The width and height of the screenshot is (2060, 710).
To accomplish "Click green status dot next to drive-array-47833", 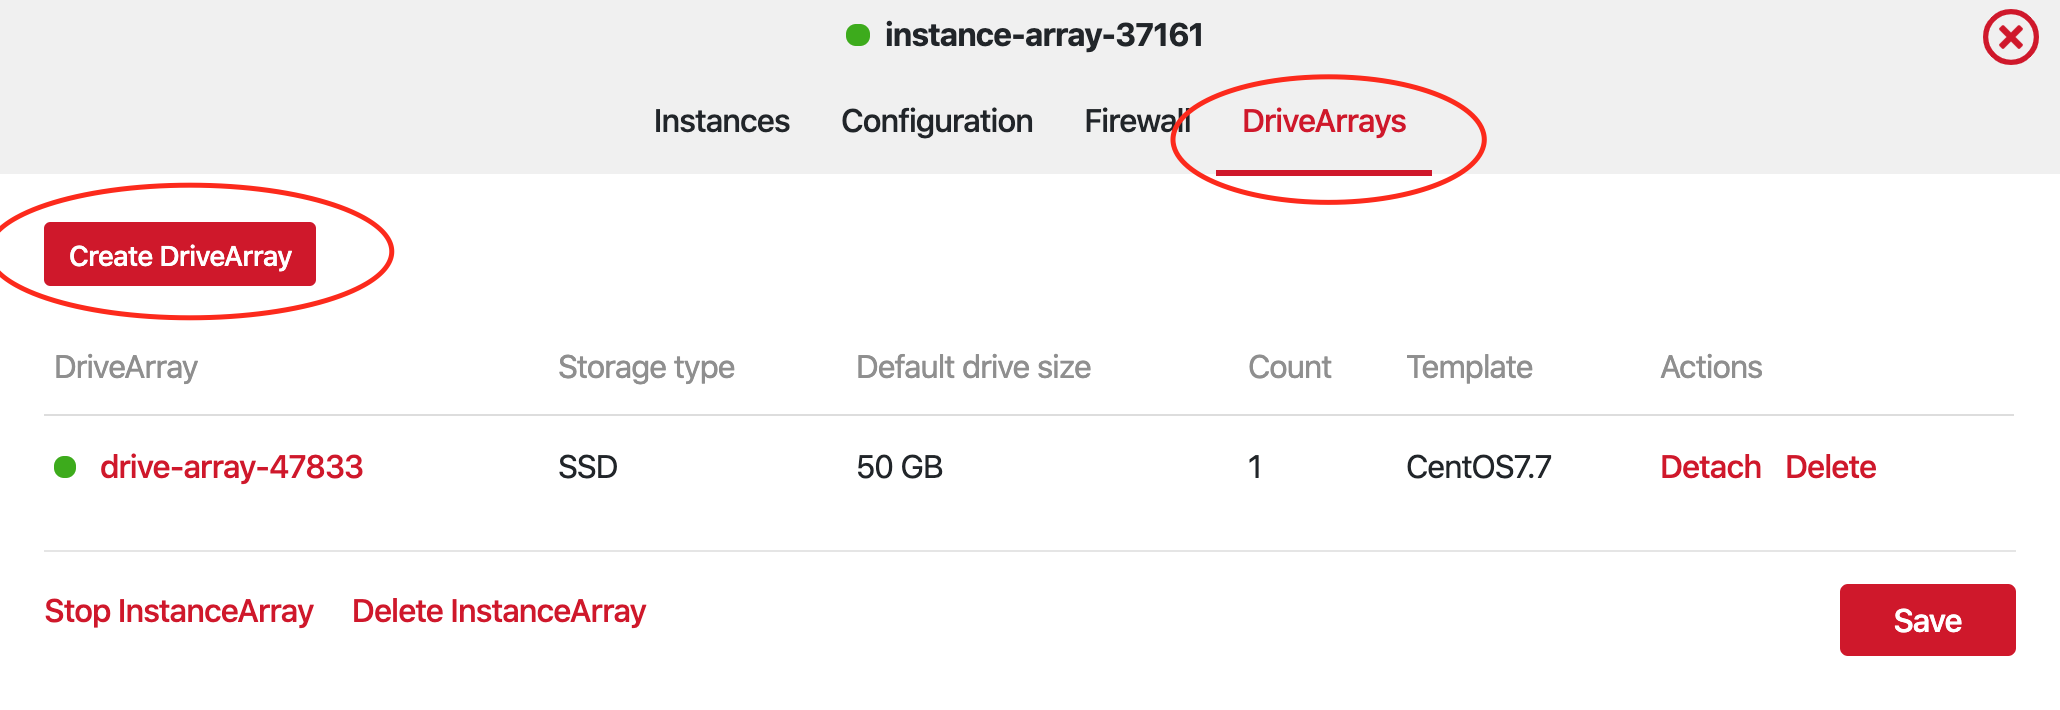I will (x=65, y=467).
